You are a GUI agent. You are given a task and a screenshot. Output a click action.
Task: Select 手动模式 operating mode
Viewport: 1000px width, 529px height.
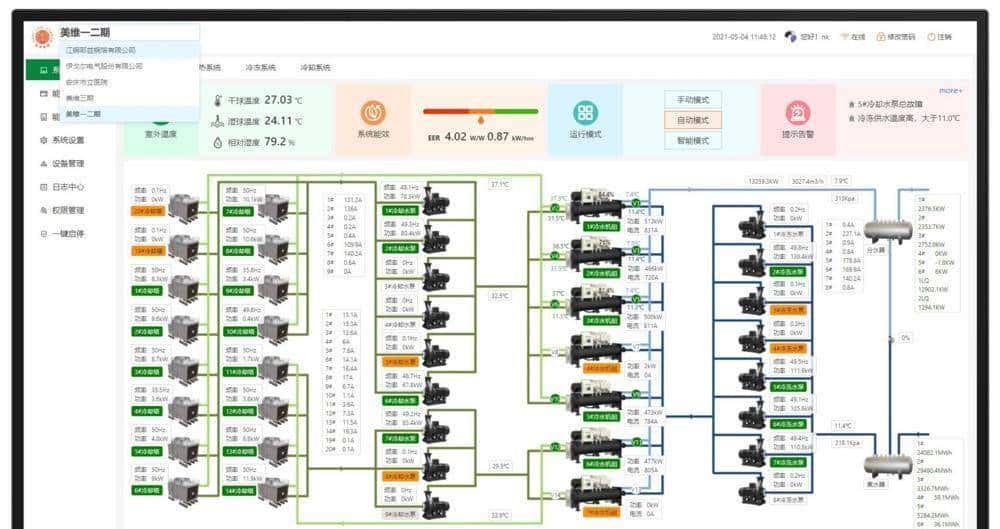click(693, 100)
